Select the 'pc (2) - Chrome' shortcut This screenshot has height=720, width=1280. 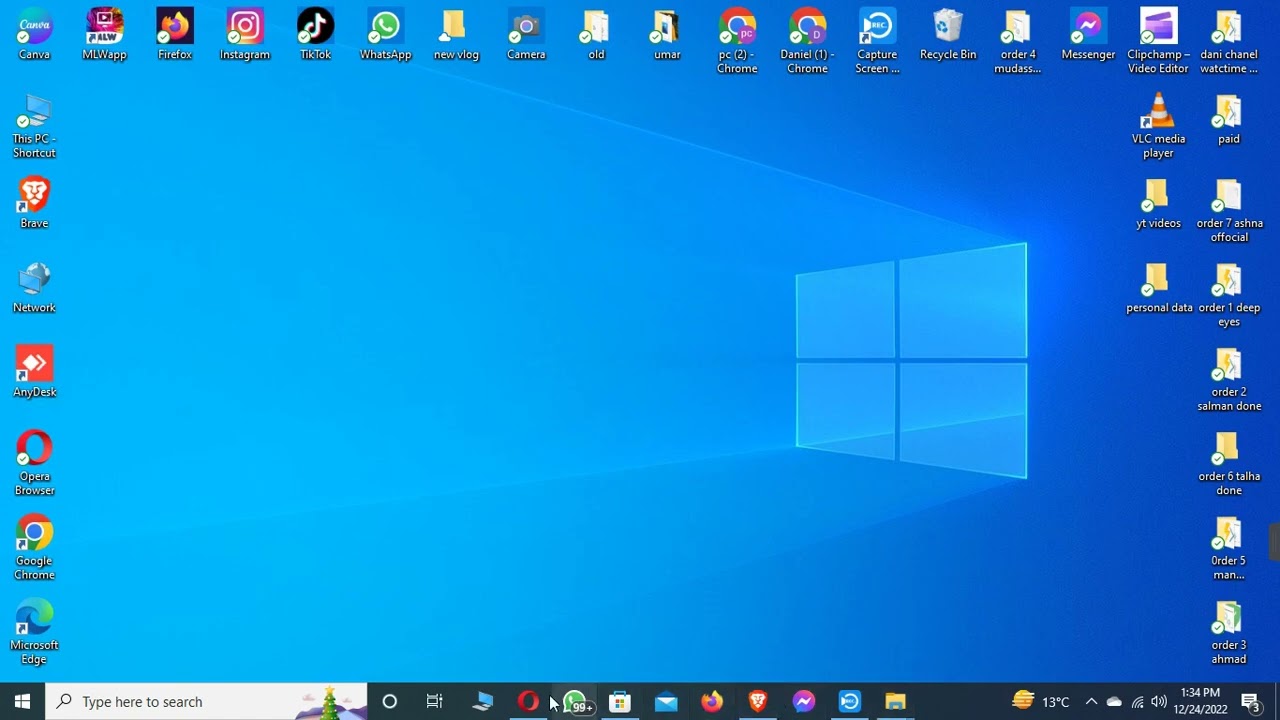[737, 41]
